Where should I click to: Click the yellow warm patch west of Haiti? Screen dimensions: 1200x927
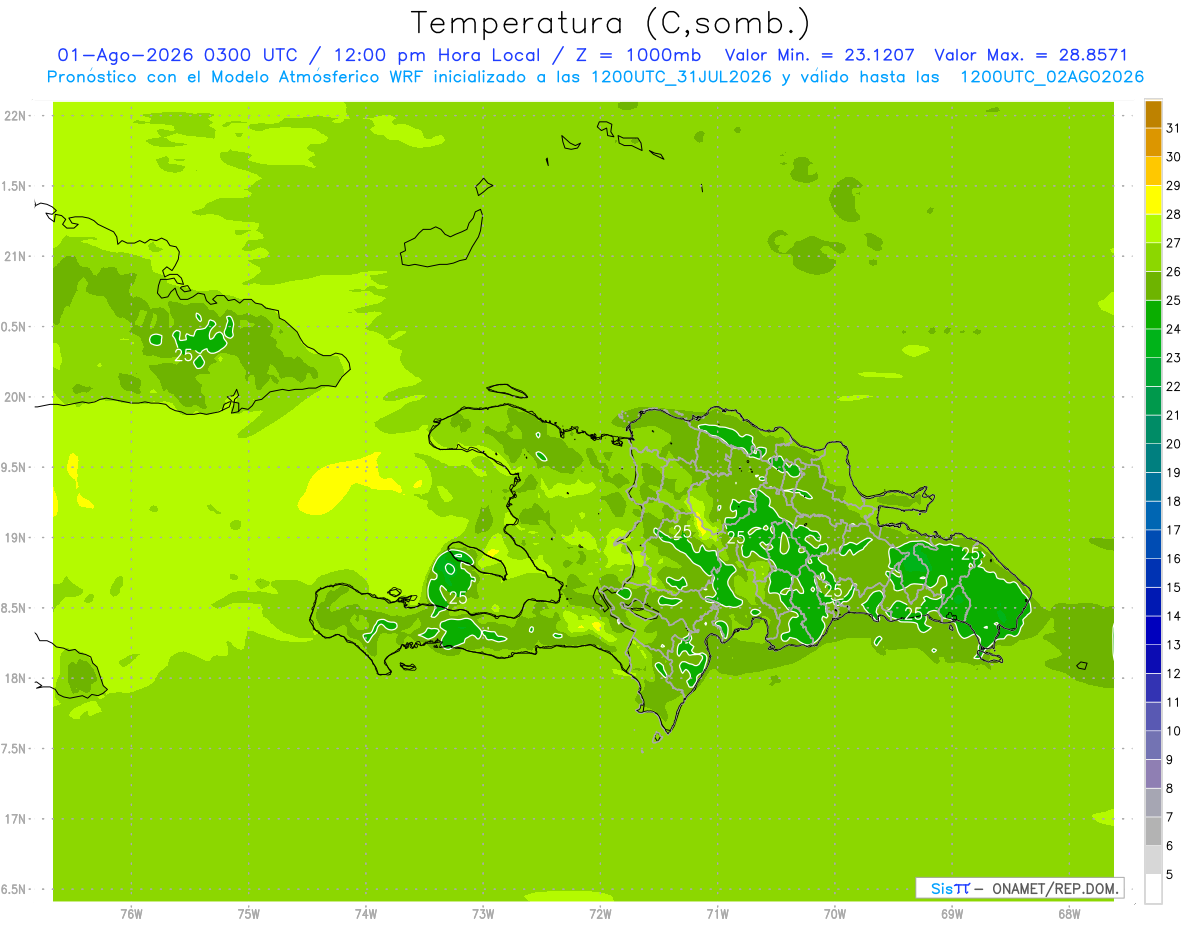click(x=335, y=487)
